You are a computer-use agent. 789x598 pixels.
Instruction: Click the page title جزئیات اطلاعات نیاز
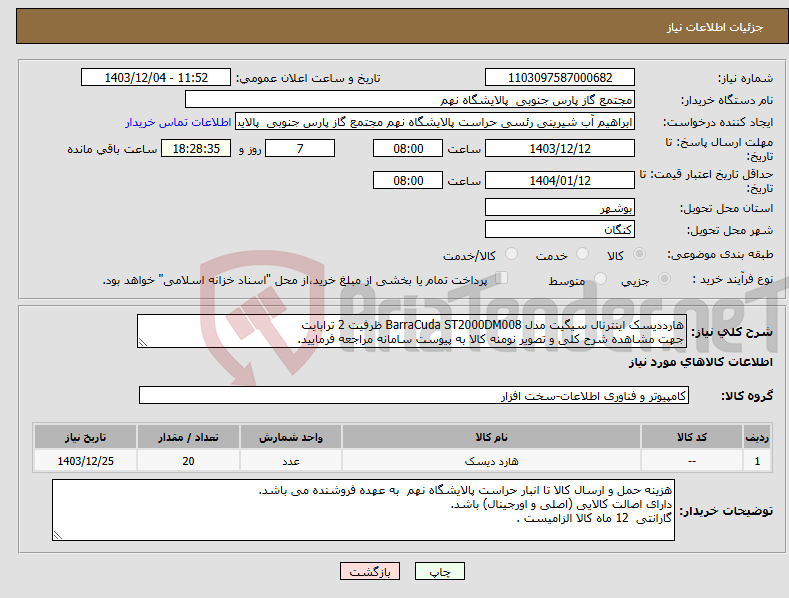(715, 27)
